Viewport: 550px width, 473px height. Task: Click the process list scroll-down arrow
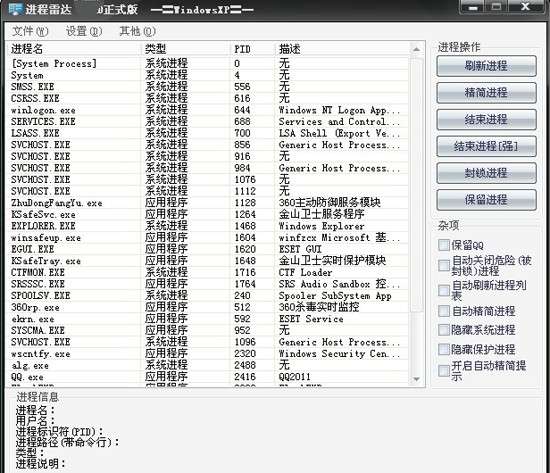pos(416,379)
